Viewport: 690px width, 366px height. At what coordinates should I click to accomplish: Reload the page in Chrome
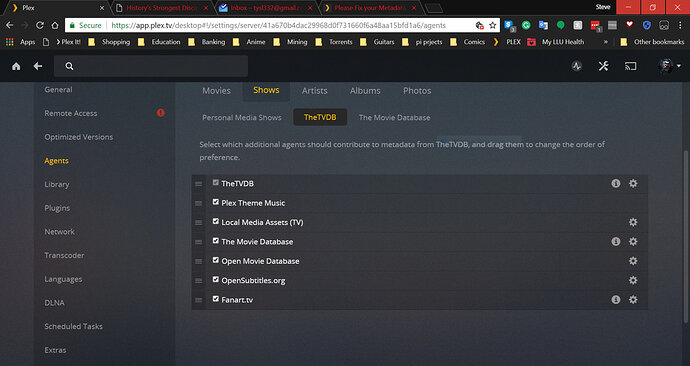click(40, 26)
